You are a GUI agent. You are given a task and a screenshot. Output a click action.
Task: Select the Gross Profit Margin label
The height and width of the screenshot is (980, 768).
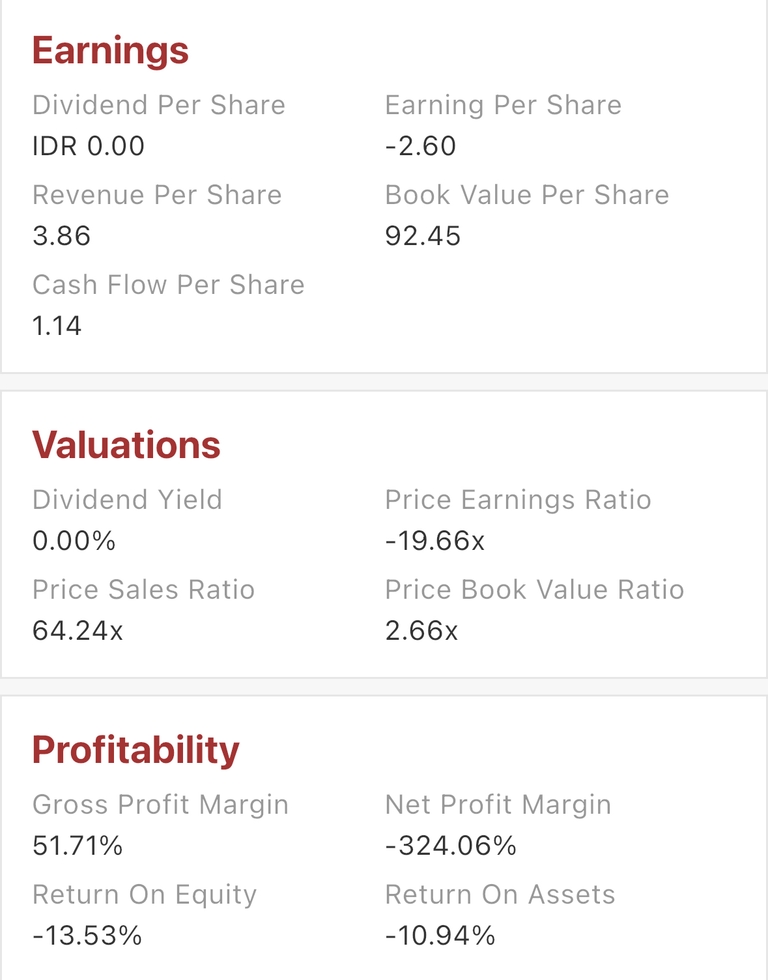160,805
